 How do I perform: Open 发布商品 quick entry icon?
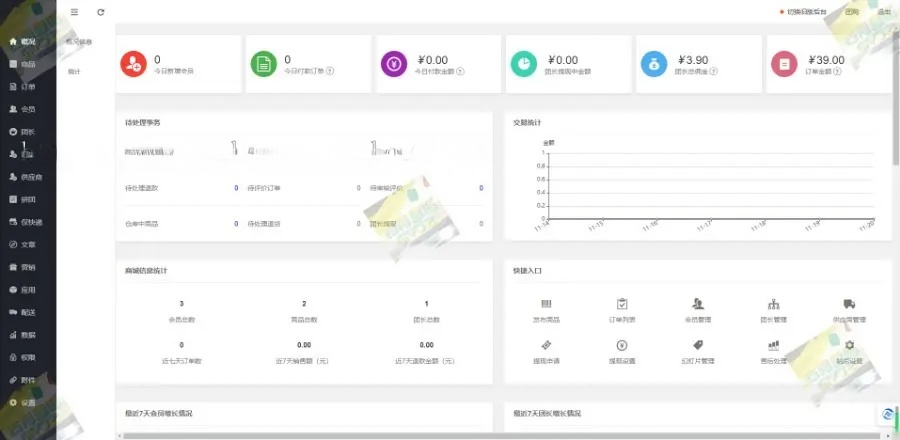pos(546,304)
